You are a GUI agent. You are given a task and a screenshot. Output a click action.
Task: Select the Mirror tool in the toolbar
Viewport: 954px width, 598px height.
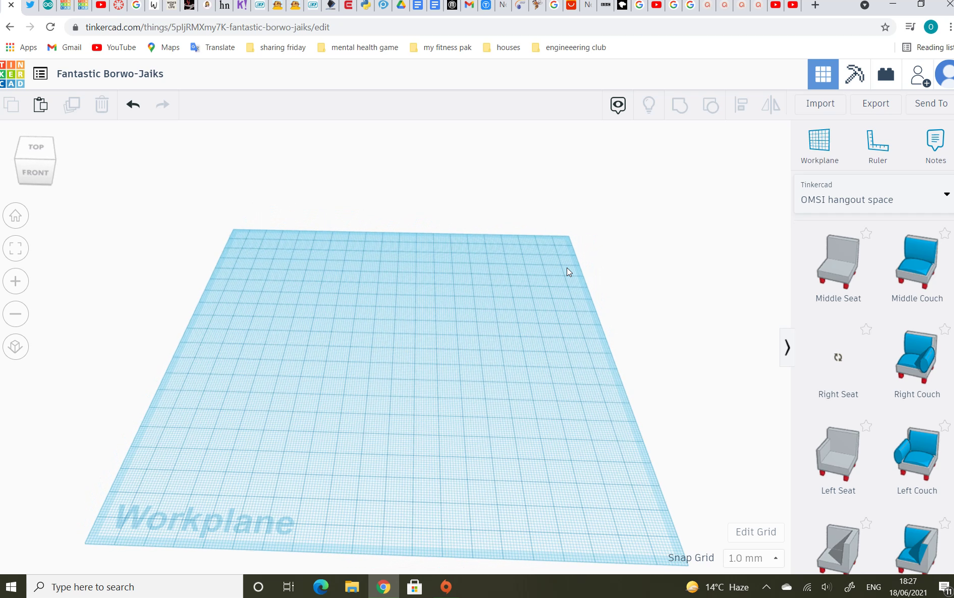coord(771,103)
